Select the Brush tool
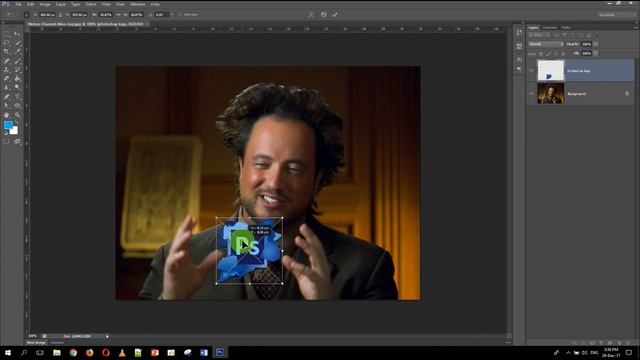This screenshot has height=360, width=640. 17,61
